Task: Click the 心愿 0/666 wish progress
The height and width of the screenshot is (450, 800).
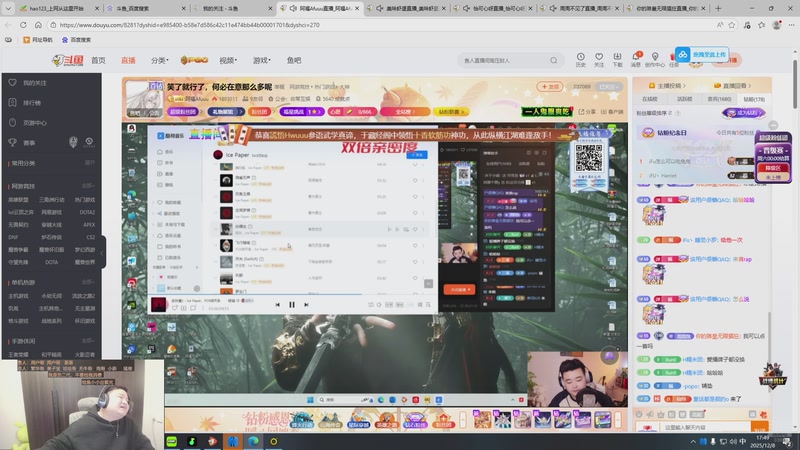Action: 352,112
